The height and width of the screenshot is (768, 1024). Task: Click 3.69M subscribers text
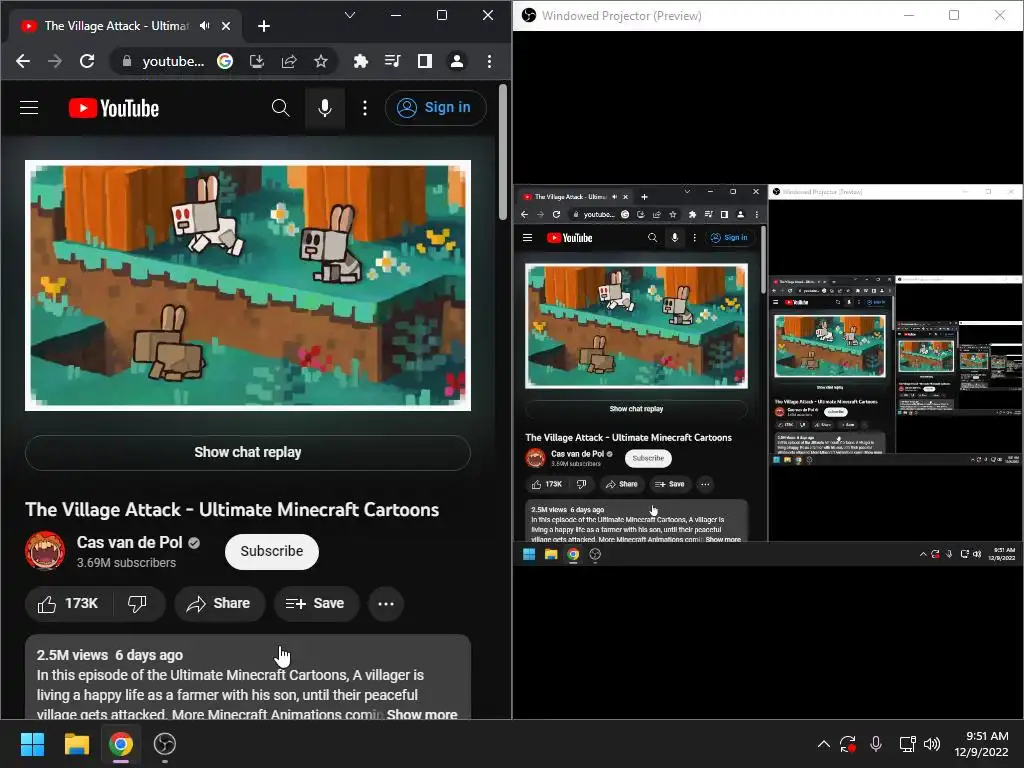point(126,562)
